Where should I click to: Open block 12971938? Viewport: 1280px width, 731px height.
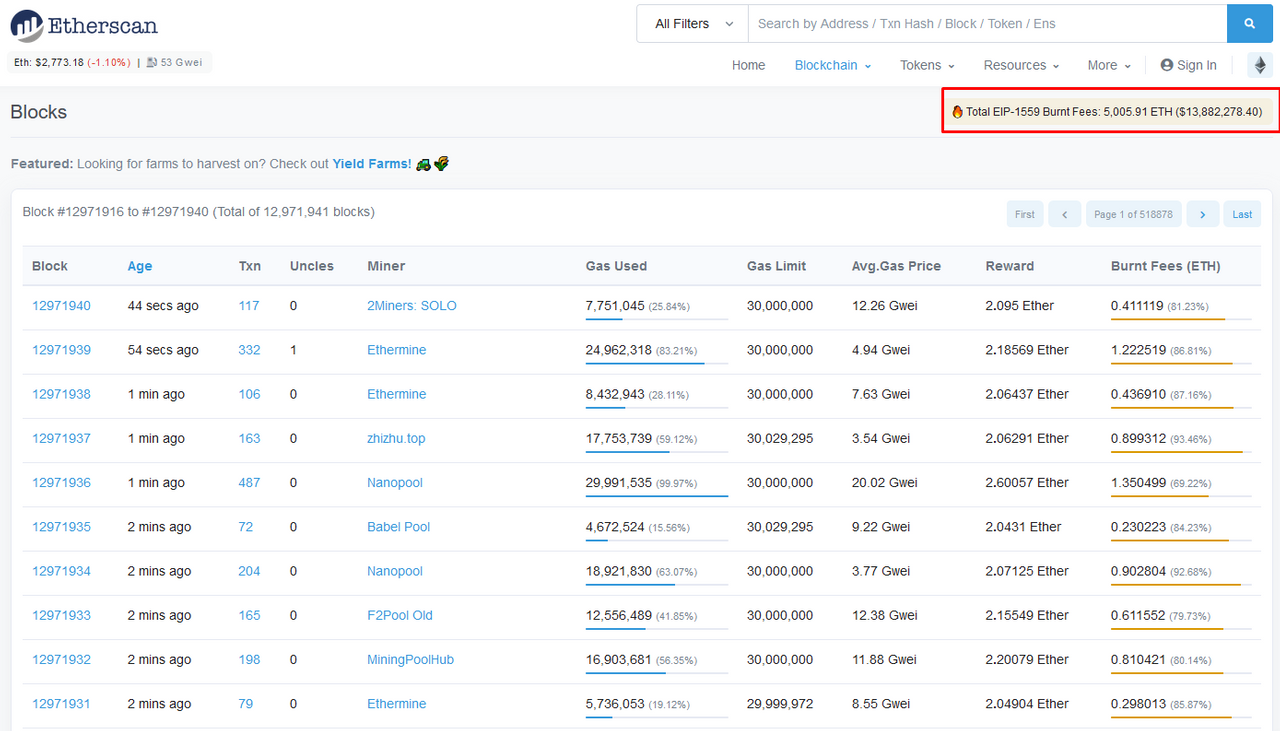(61, 394)
